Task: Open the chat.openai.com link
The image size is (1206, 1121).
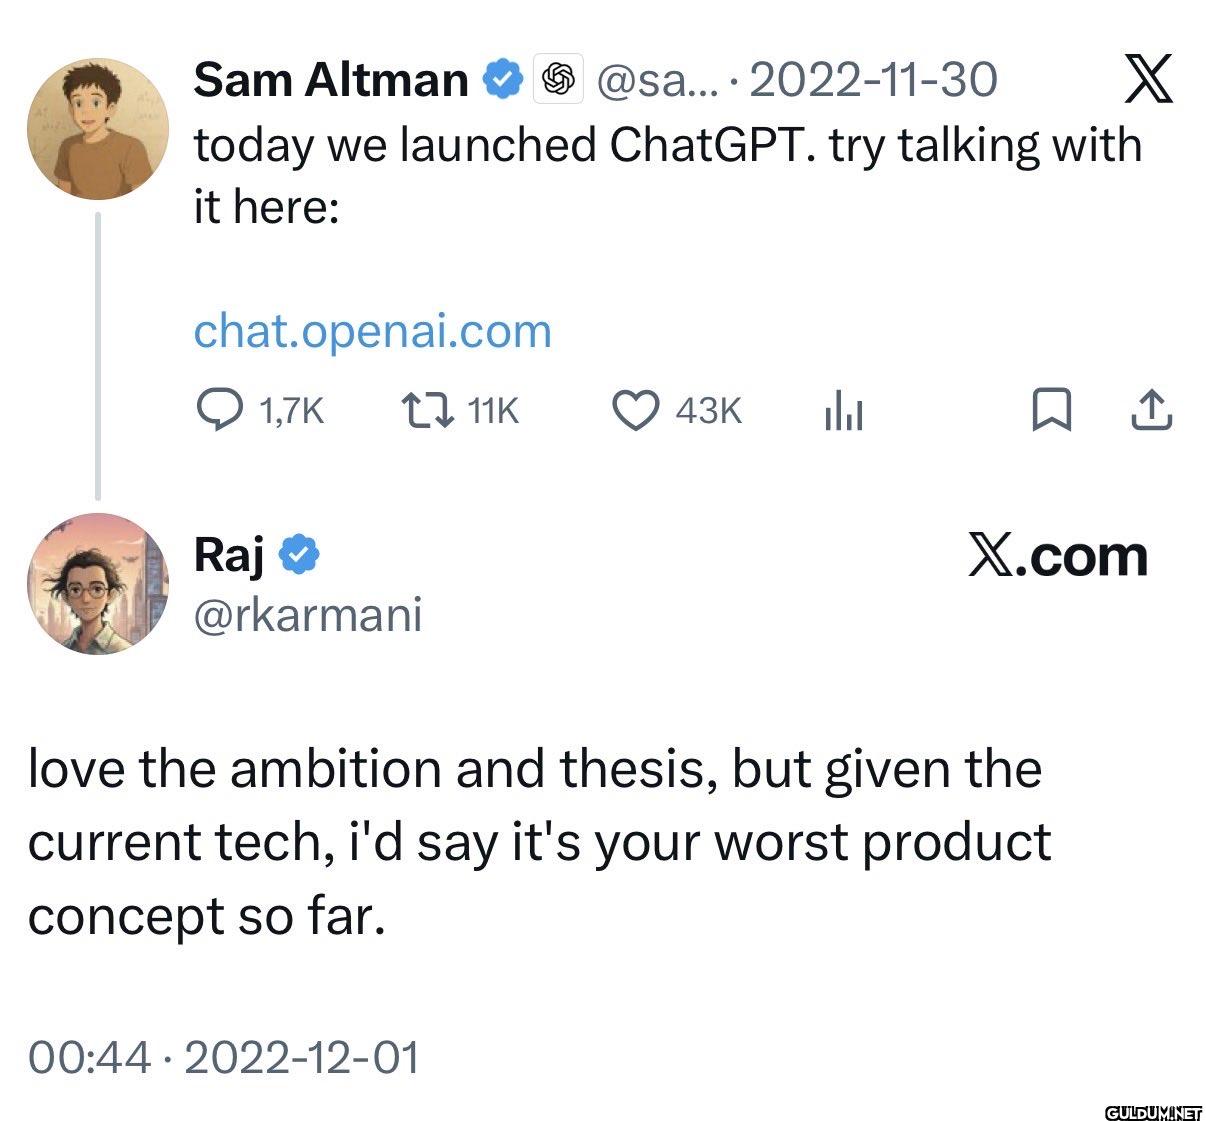Action: [x=372, y=332]
